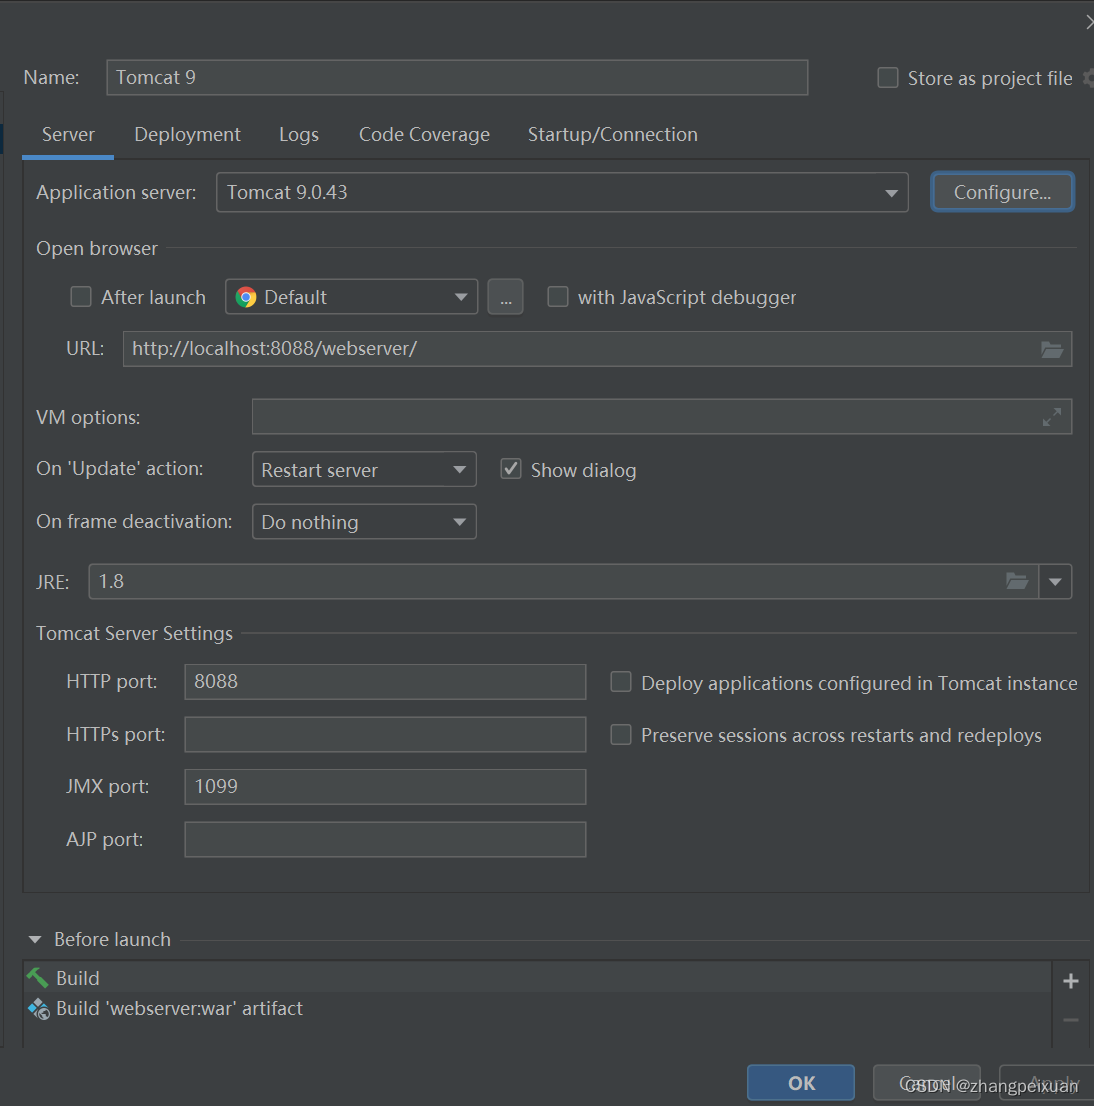The width and height of the screenshot is (1094, 1106).
Task: Open the JRE dropdown arrow
Action: (1055, 582)
